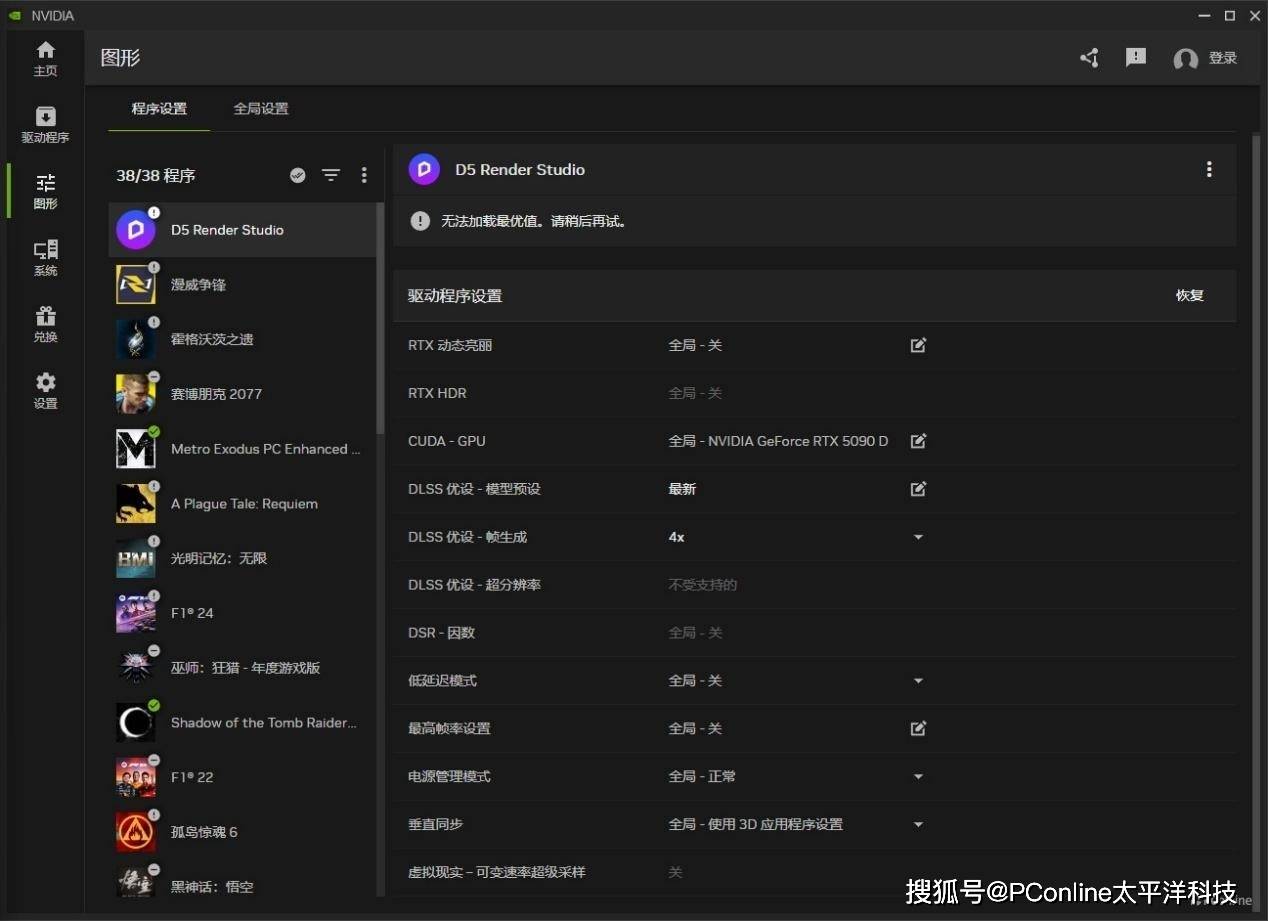Select the 程序设置 tab
Screen dimensions: 1268x921
(159, 109)
